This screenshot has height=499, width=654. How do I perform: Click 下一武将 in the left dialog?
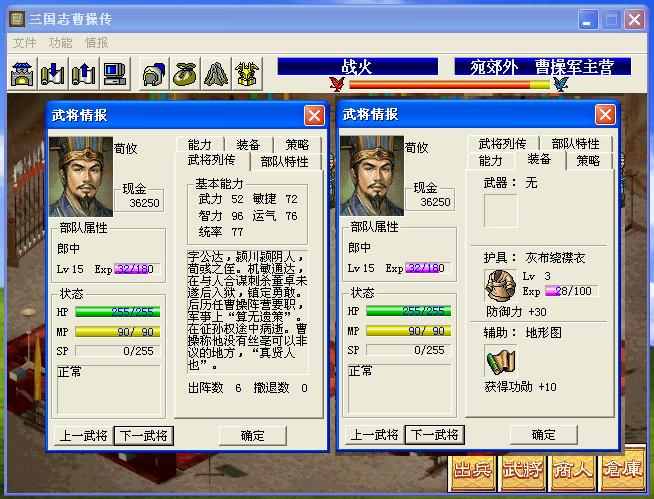[x=143, y=436]
